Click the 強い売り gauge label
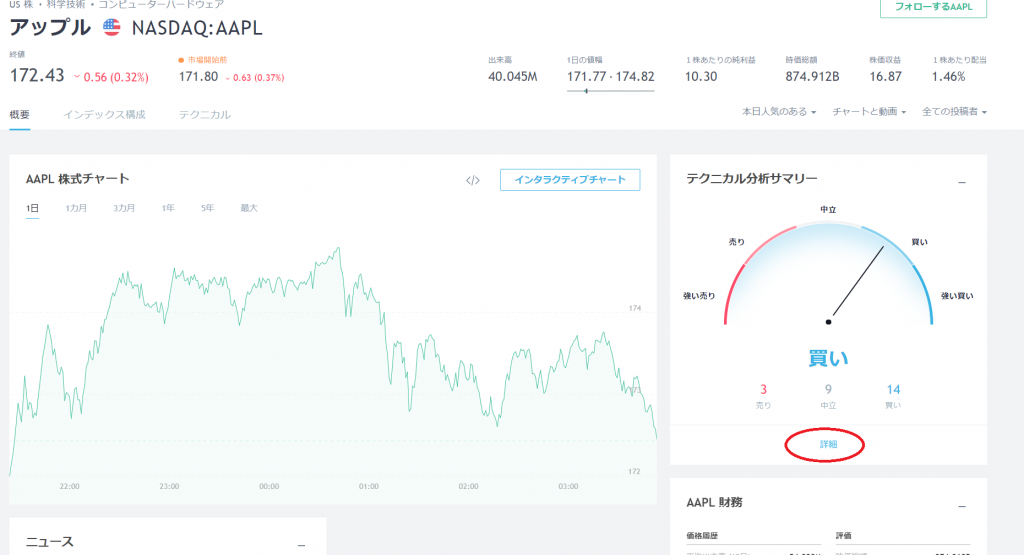Image resolution: width=1024 pixels, height=555 pixels. 699,296
